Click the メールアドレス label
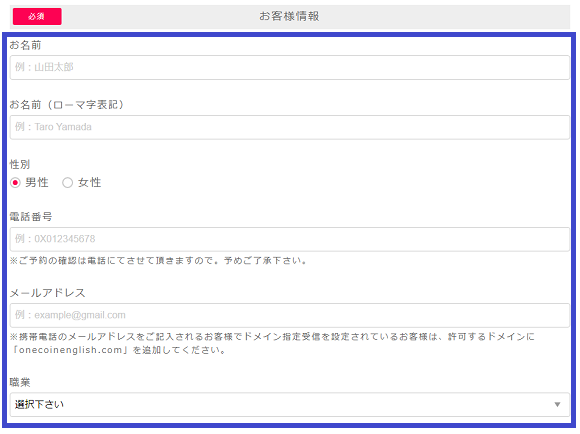The width and height of the screenshot is (580, 434). point(48,293)
